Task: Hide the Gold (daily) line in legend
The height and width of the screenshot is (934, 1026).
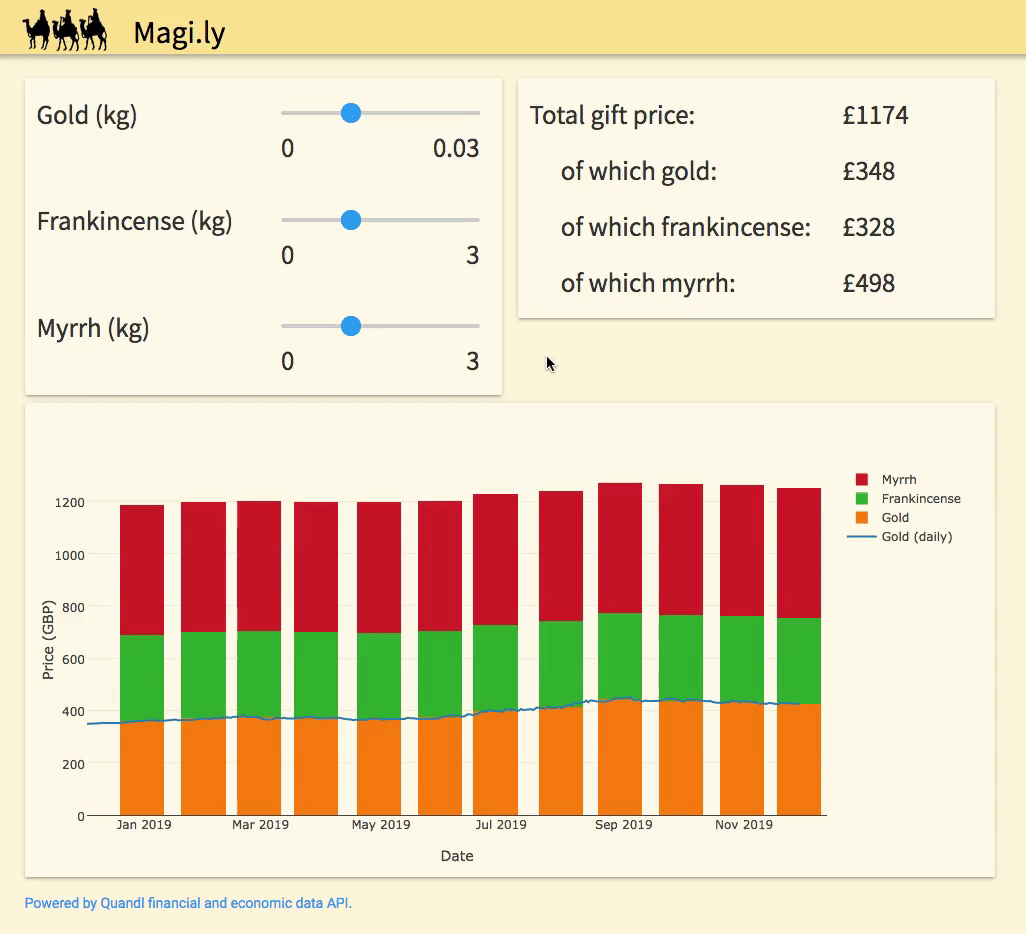Action: pyautogui.click(x=916, y=537)
